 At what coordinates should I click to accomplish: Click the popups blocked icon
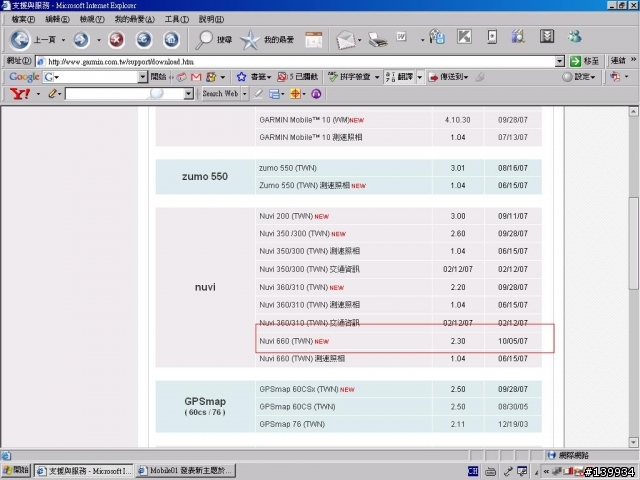282,77
